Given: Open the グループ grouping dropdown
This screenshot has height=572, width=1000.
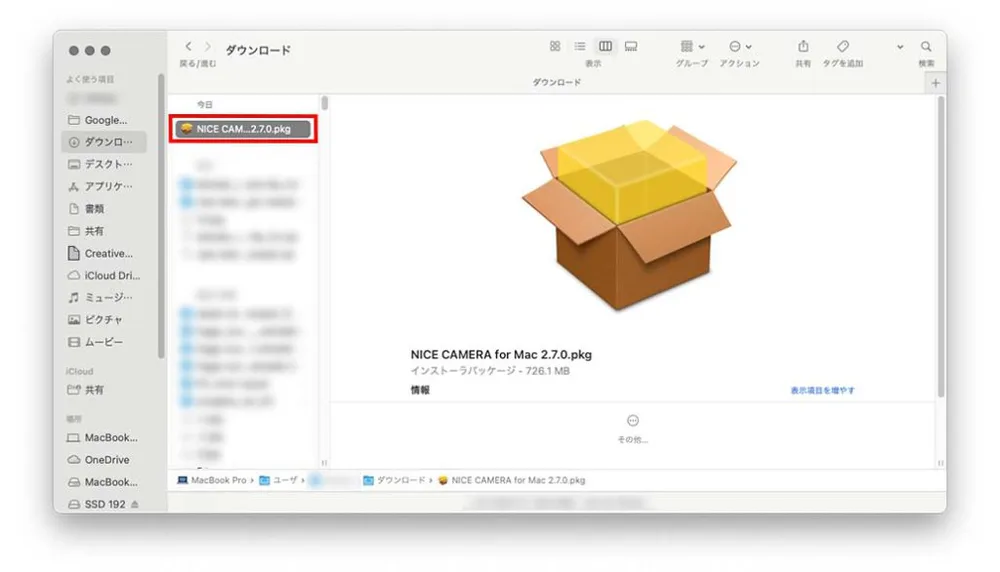Looking at the screenshot, I should tap(692, 47).
